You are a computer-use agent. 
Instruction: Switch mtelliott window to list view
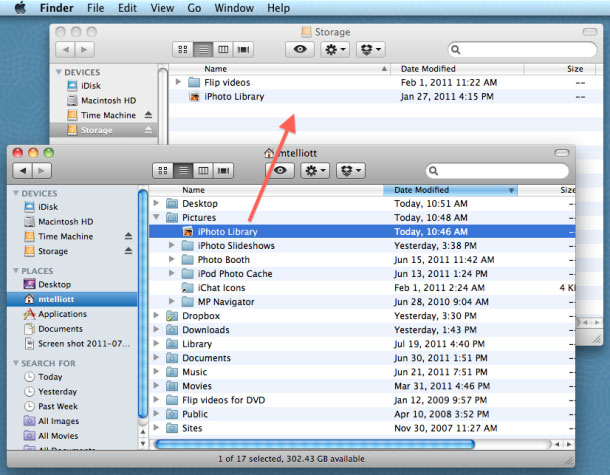coord(183,170)
